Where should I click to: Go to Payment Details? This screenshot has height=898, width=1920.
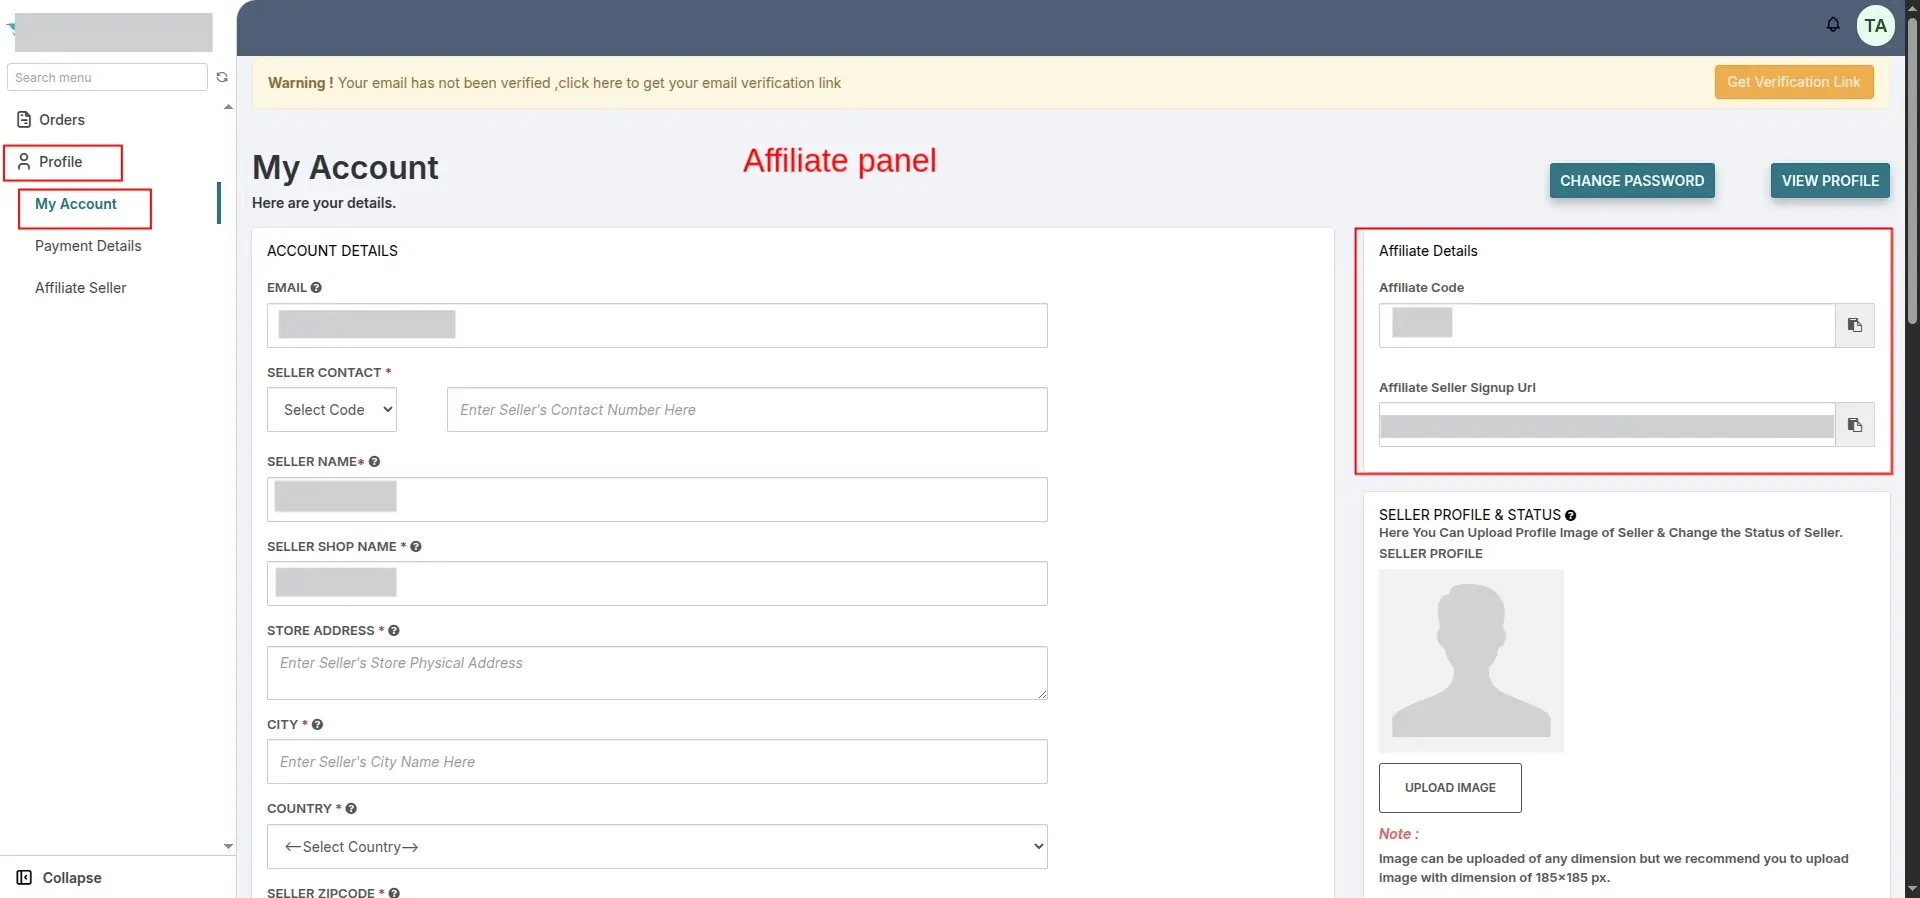[88, 246]
